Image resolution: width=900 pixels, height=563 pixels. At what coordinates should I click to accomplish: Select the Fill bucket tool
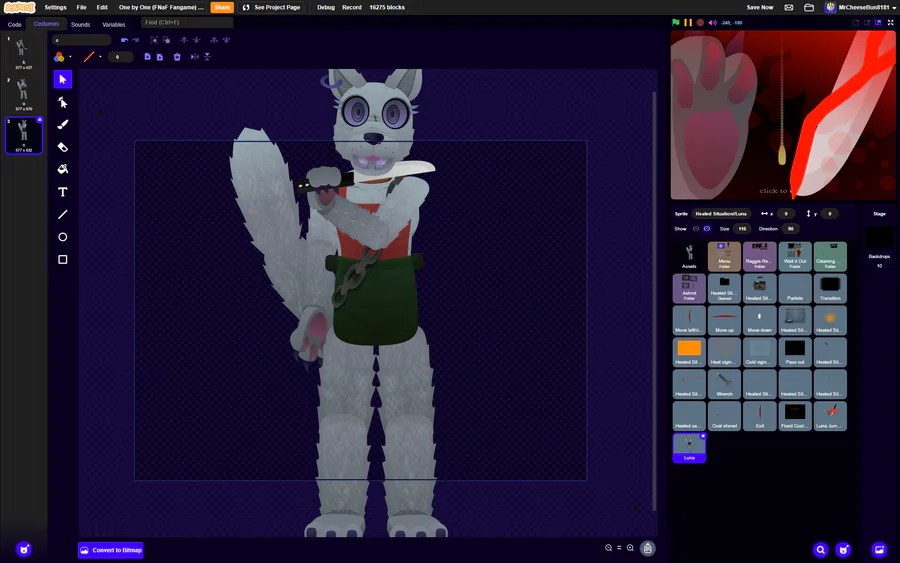[63, 169]
